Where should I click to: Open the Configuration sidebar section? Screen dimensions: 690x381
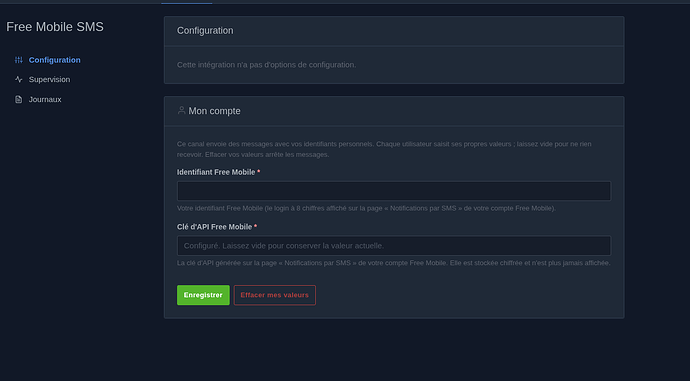pyautogui.click(x=55, y=60)
